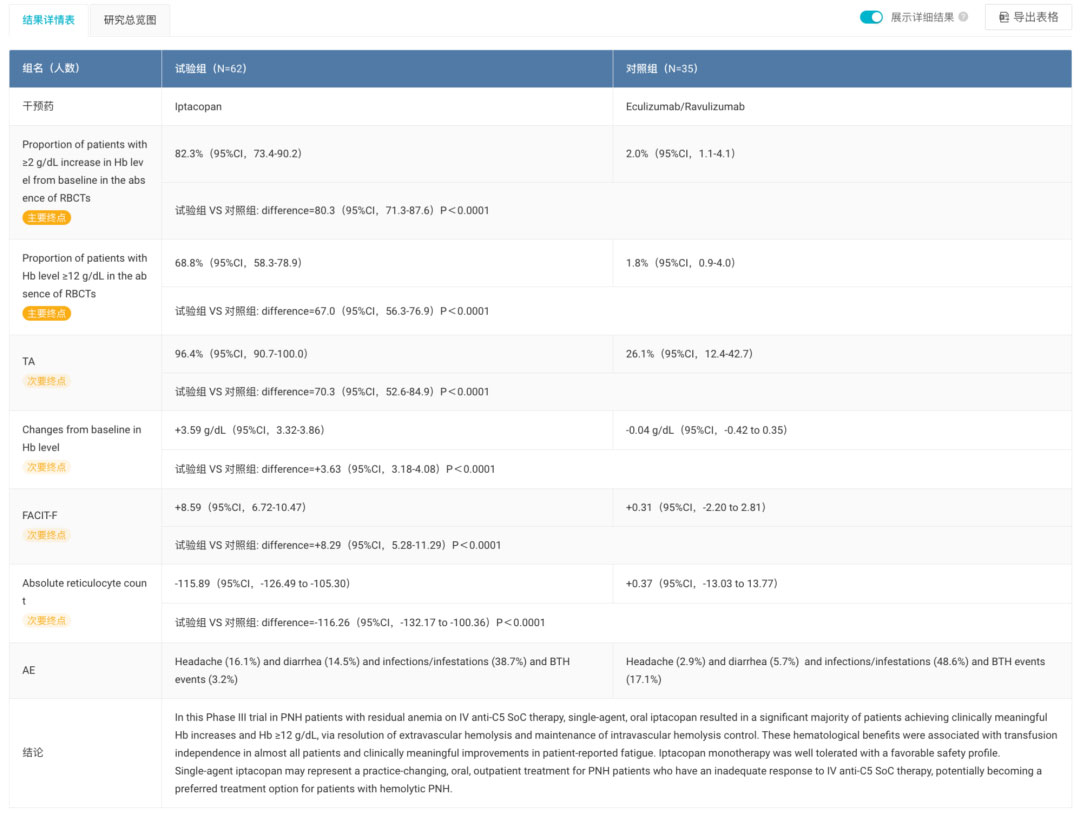Click 次要终点 tag under Changes from baseline
Viewport: 1080px width, 816px height.
[47, 467]
